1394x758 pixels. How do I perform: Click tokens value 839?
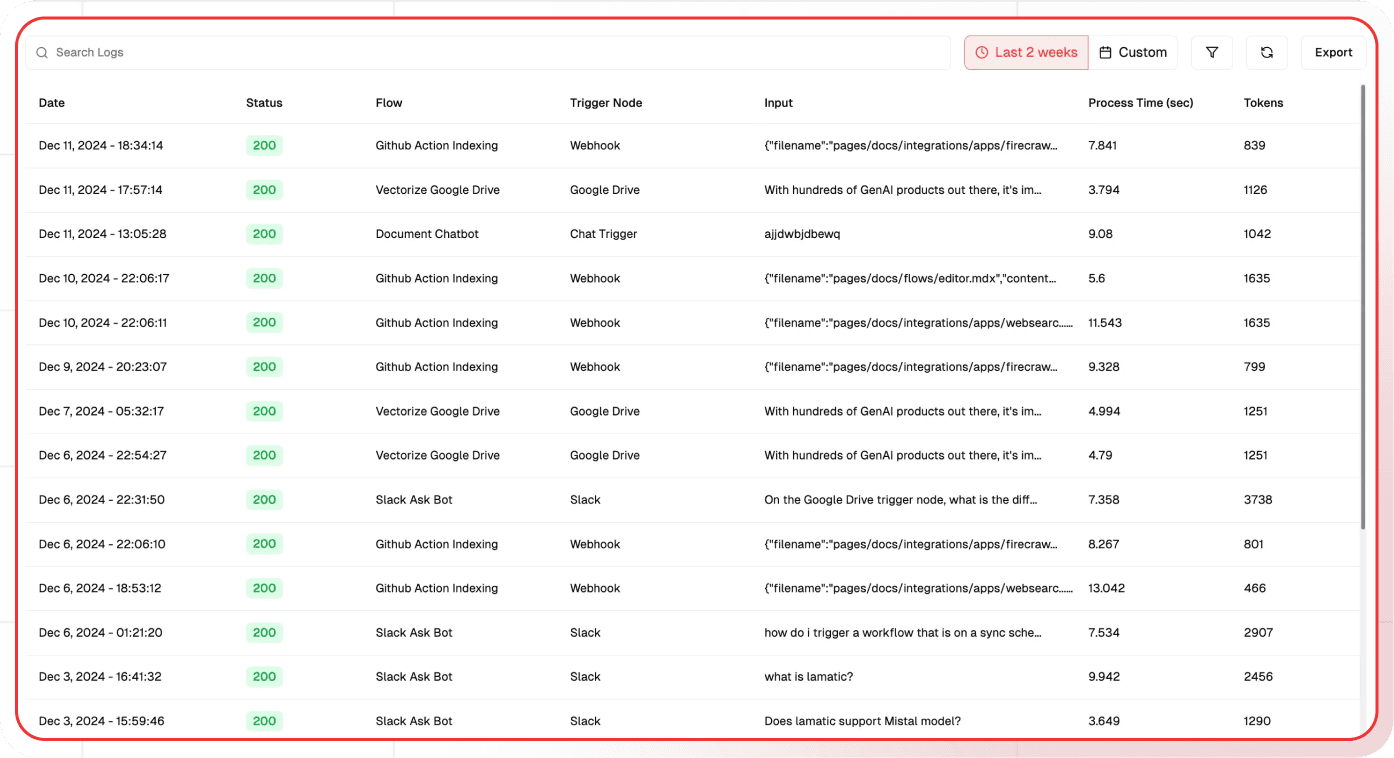pyautogui.click(x=1255, y=146)
